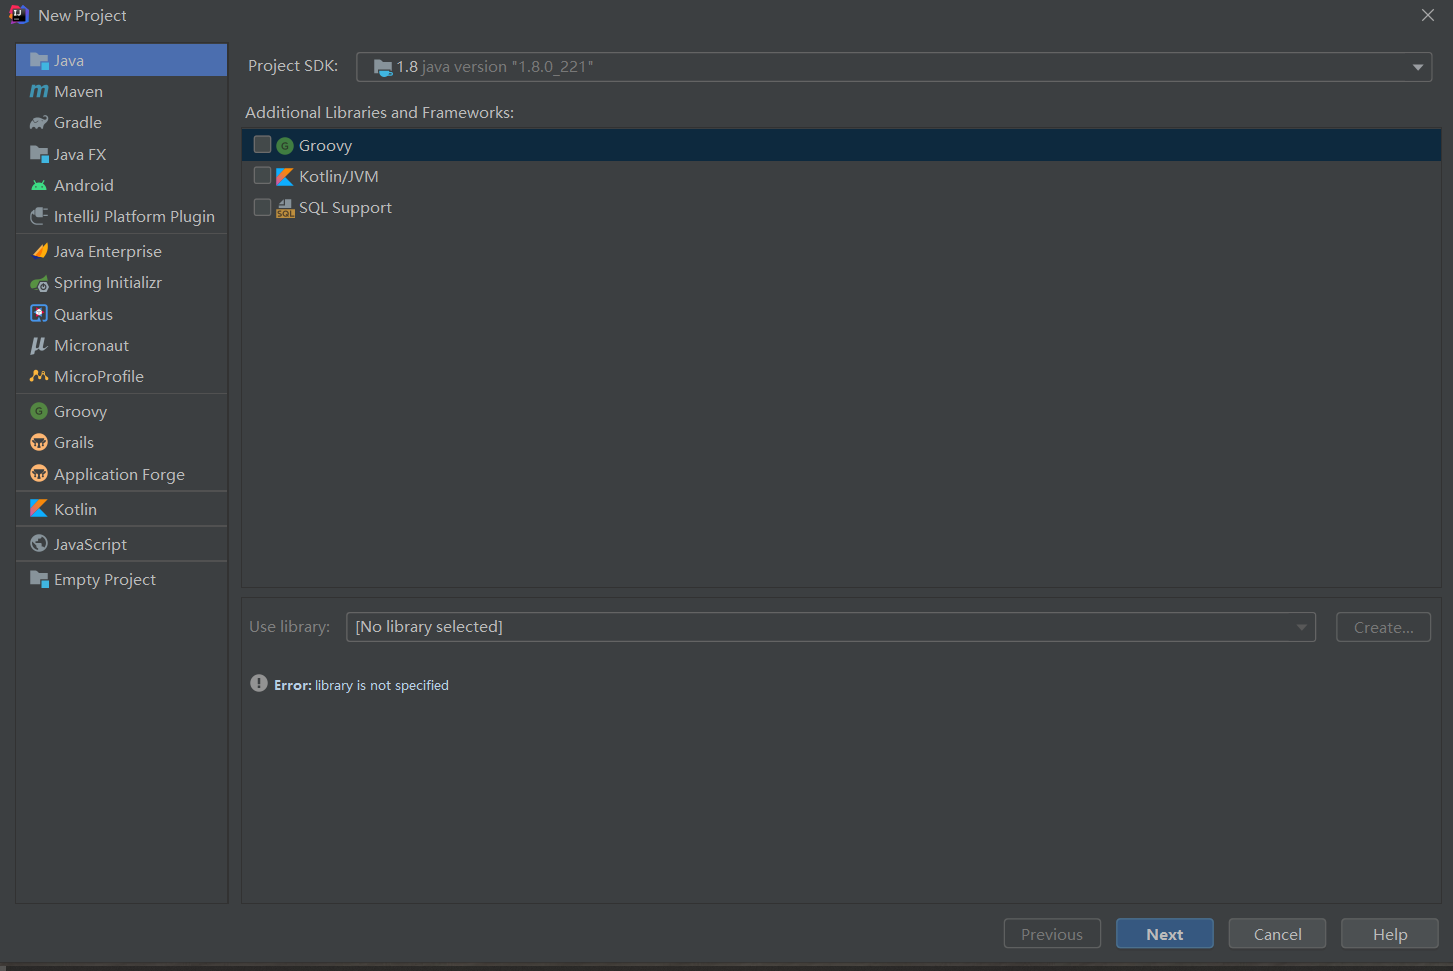The width and height of the screenshot is (1453, 971).
Task: Click the Application Forge icon
Action: [39, 474]
